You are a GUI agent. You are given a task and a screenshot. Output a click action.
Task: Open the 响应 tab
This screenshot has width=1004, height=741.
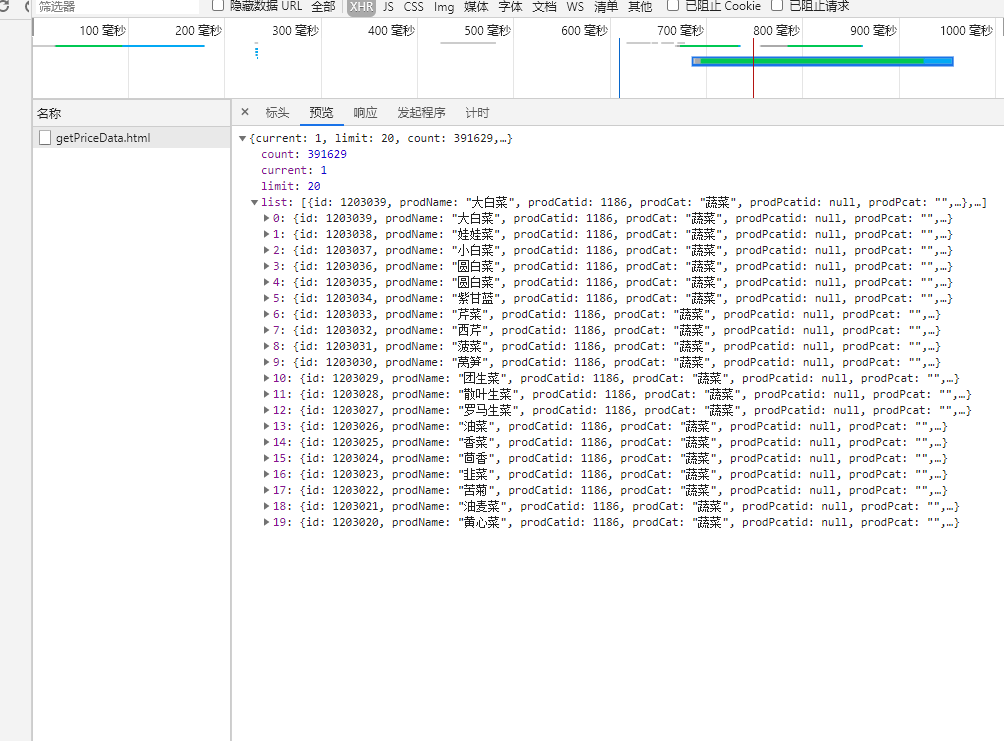(365, 113)
